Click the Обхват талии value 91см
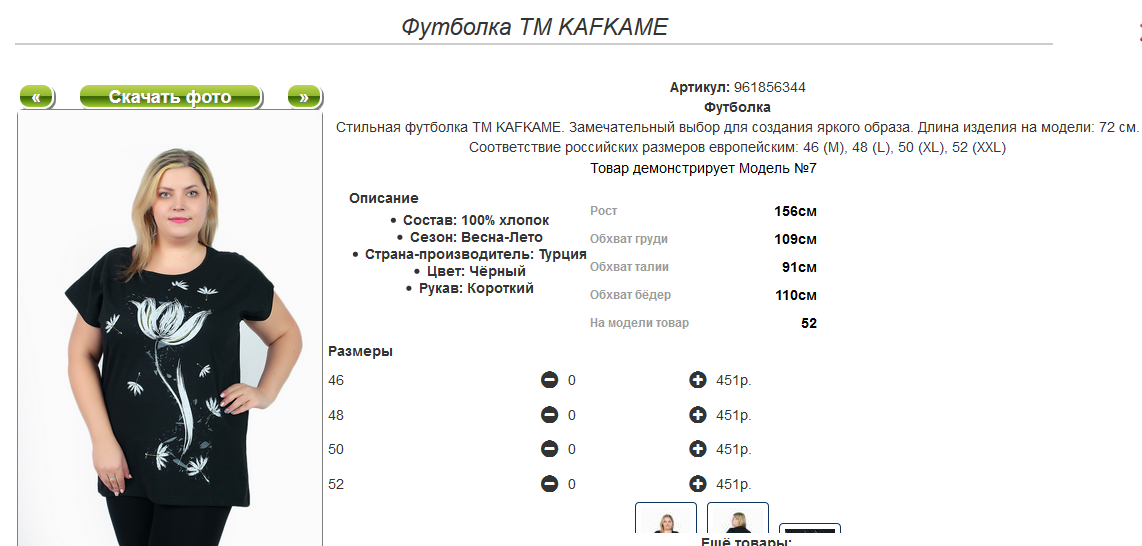 800,268
